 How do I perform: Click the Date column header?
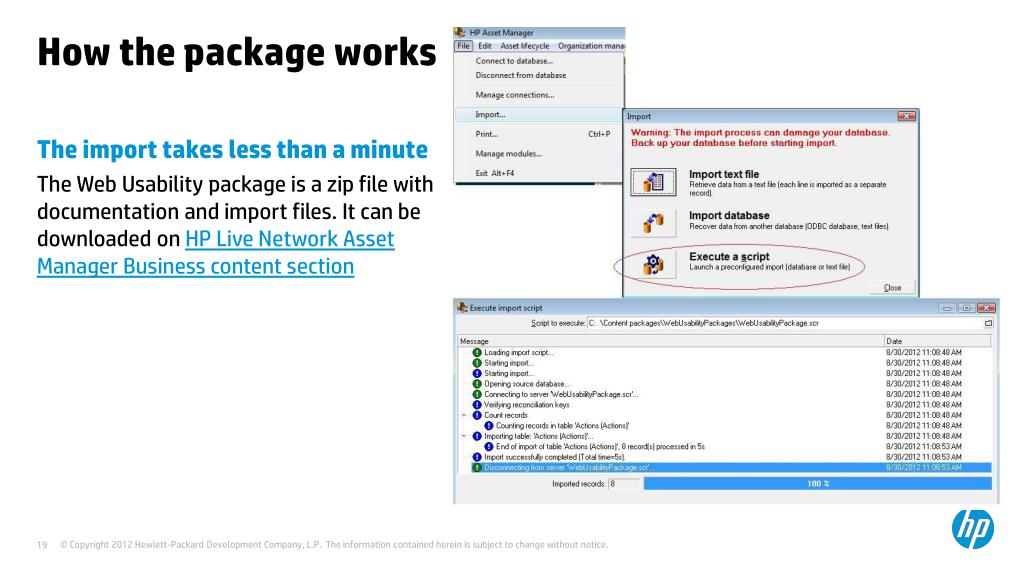click(x=937, y=341)
